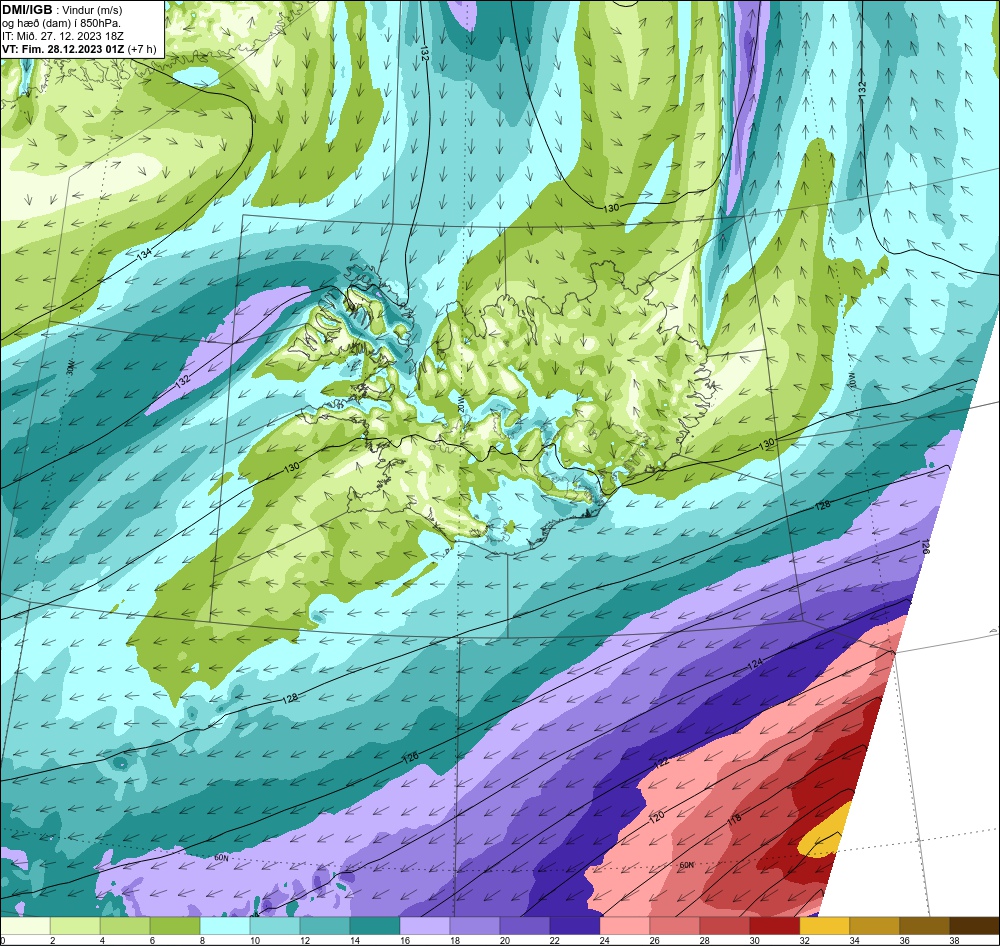Click the "IT: Mið. 27. 12. 2023 18Z" line
Screen dimensions: 1000x946
(x=63, y=36)
